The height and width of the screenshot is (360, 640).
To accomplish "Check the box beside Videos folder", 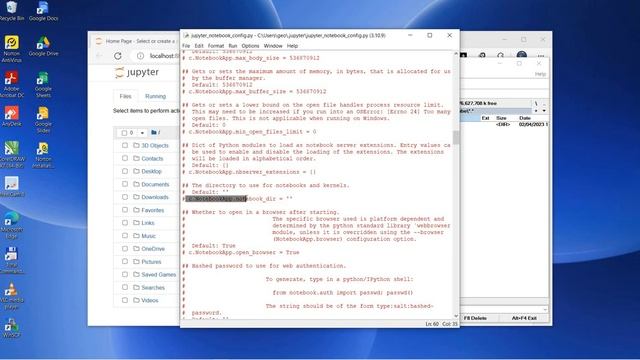I will (125, 300).
